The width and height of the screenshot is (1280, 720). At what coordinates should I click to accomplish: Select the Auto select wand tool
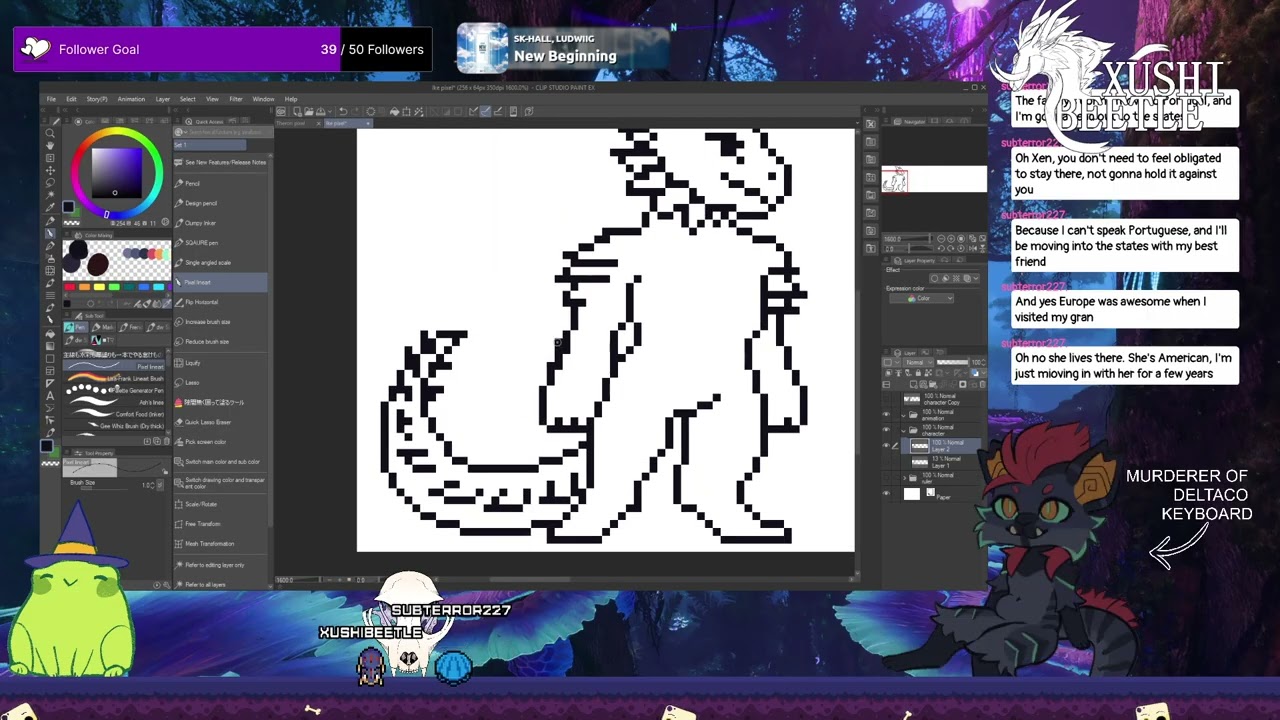coord(50,195)
